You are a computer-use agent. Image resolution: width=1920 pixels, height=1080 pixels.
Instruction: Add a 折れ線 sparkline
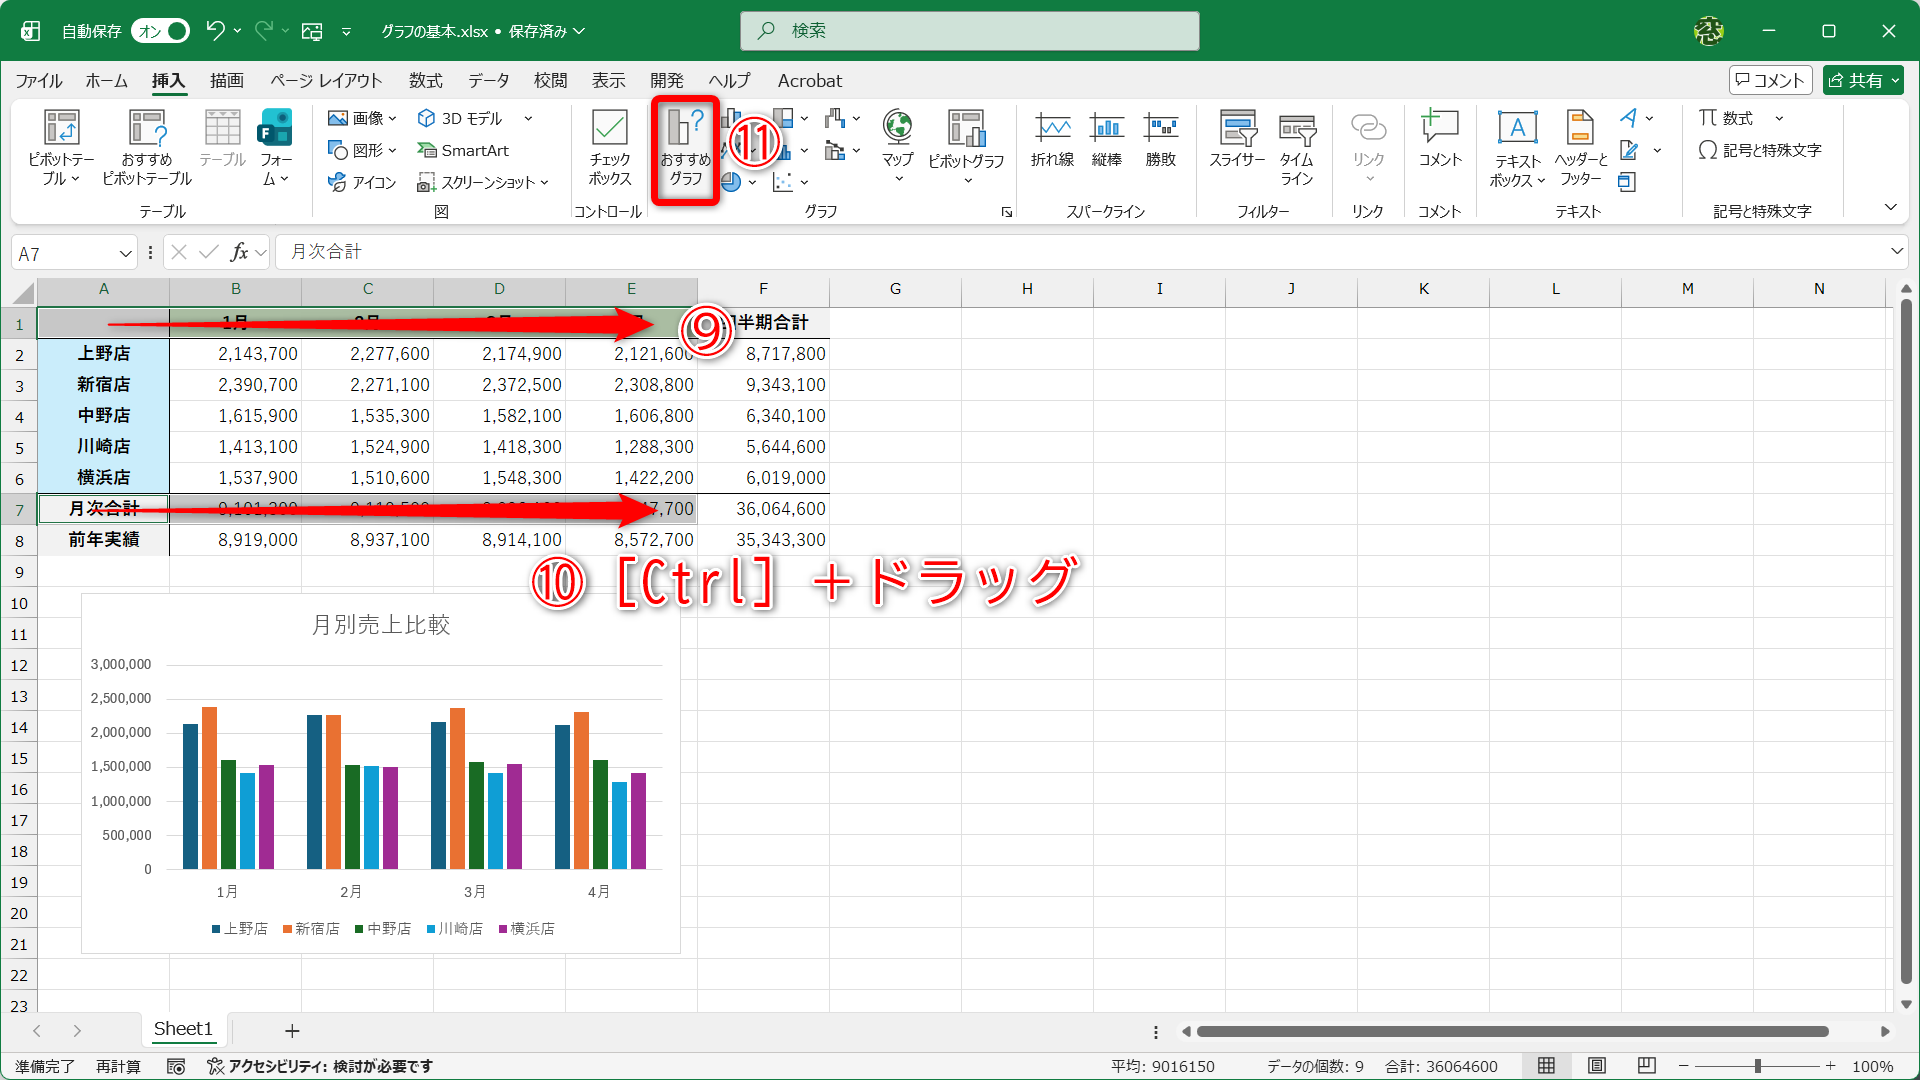pyautogui.click(x=1053, y=138)
